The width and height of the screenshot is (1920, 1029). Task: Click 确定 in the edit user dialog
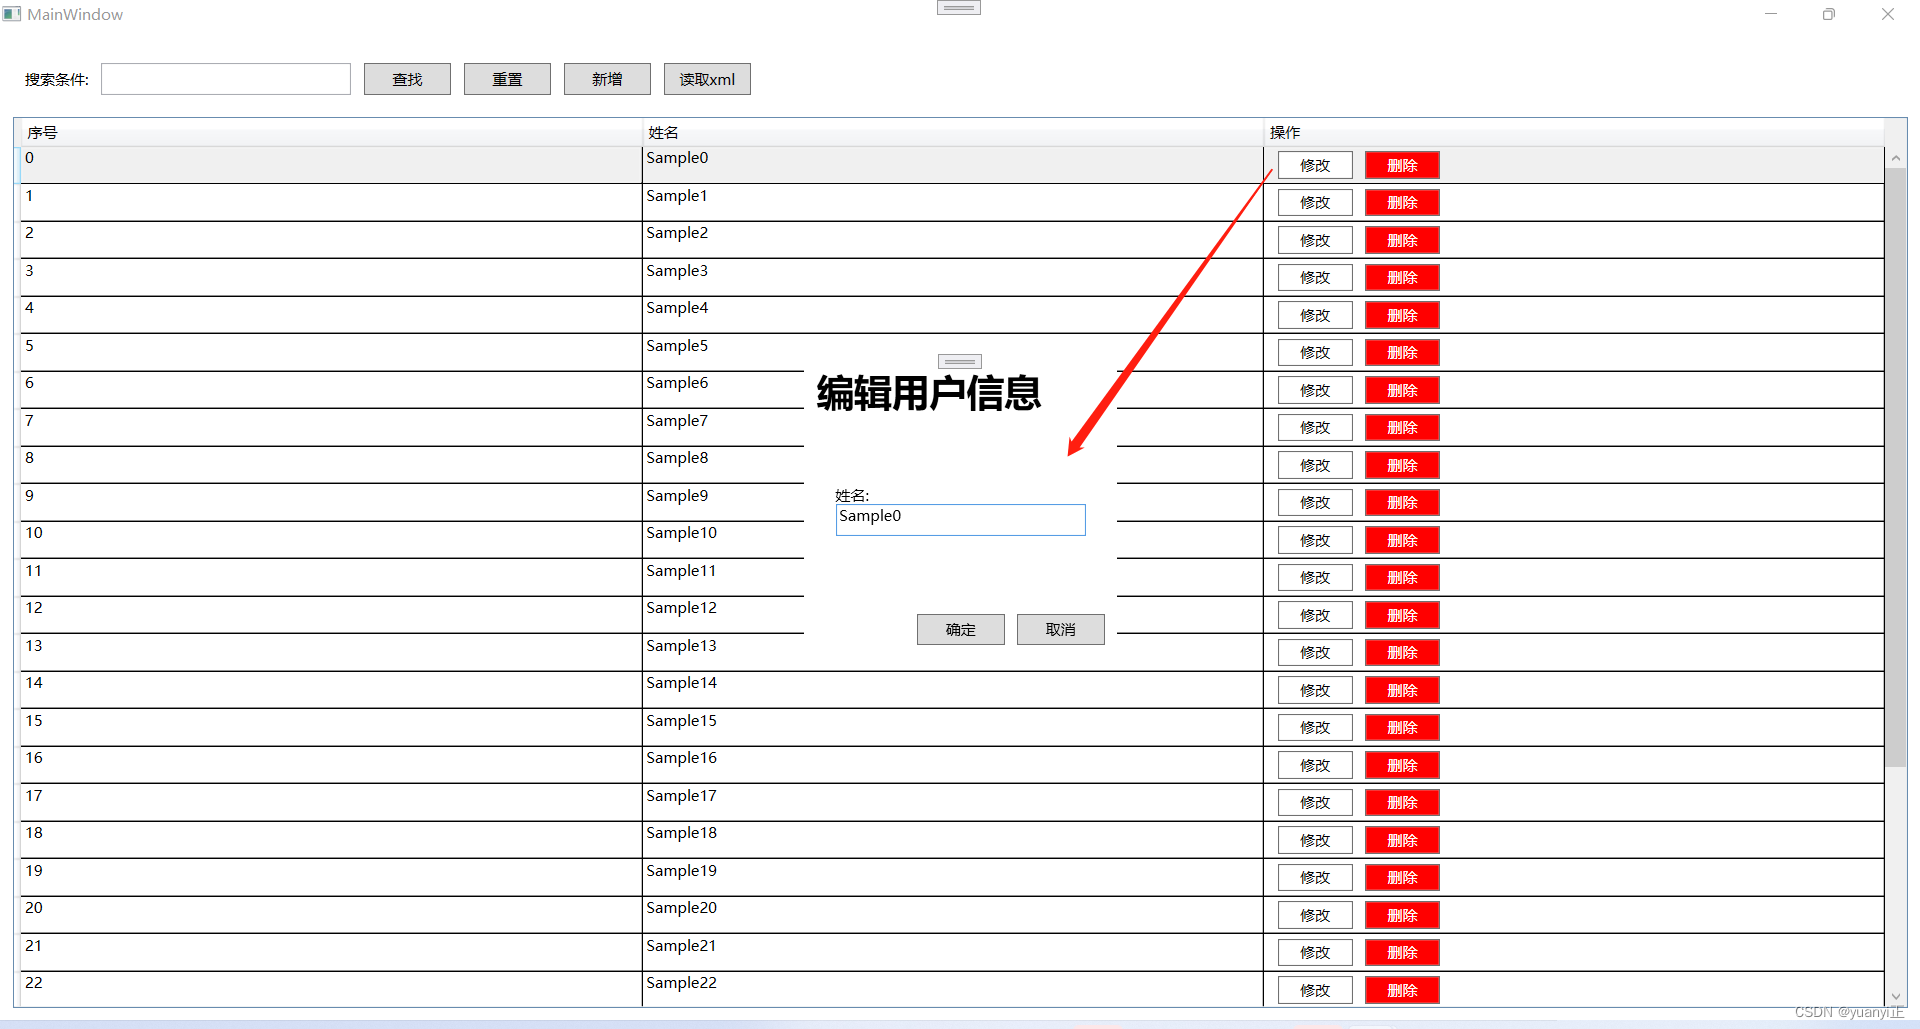[x=961, y=629]
